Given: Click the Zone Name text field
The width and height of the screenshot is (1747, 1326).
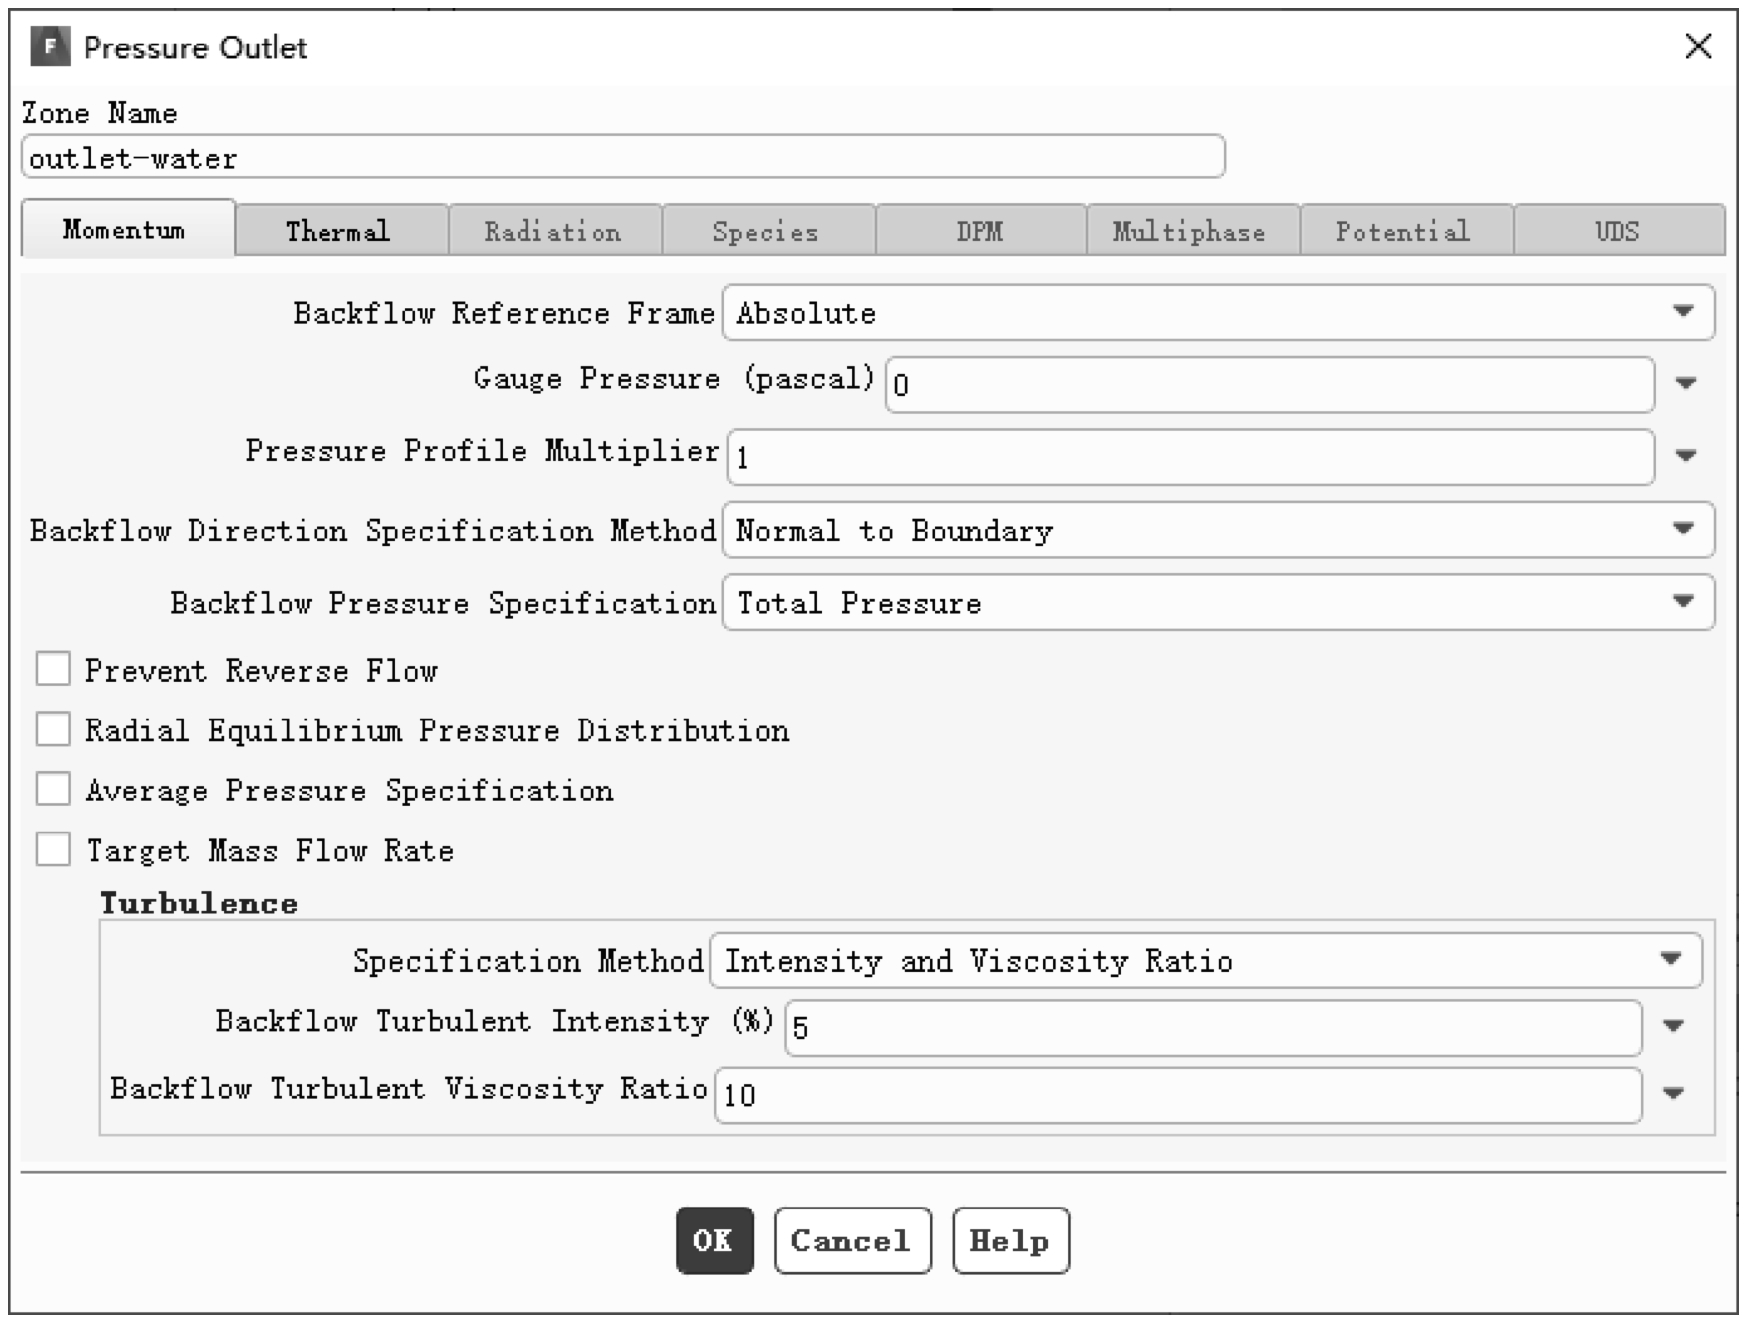Looking at the screenshot, I should click(x=623, y=157).
